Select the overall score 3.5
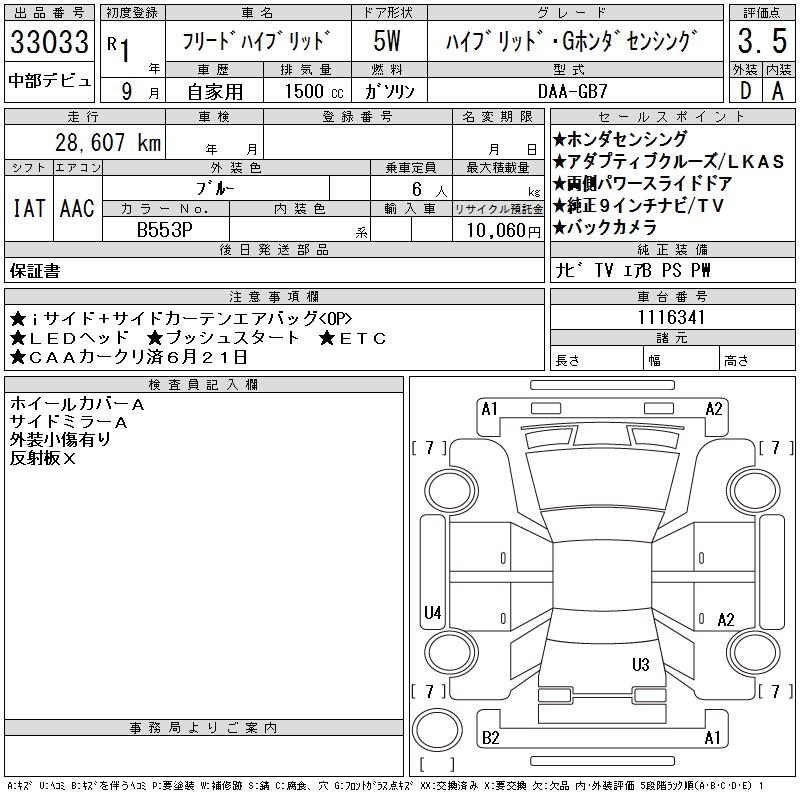 [x=762, y=41]
